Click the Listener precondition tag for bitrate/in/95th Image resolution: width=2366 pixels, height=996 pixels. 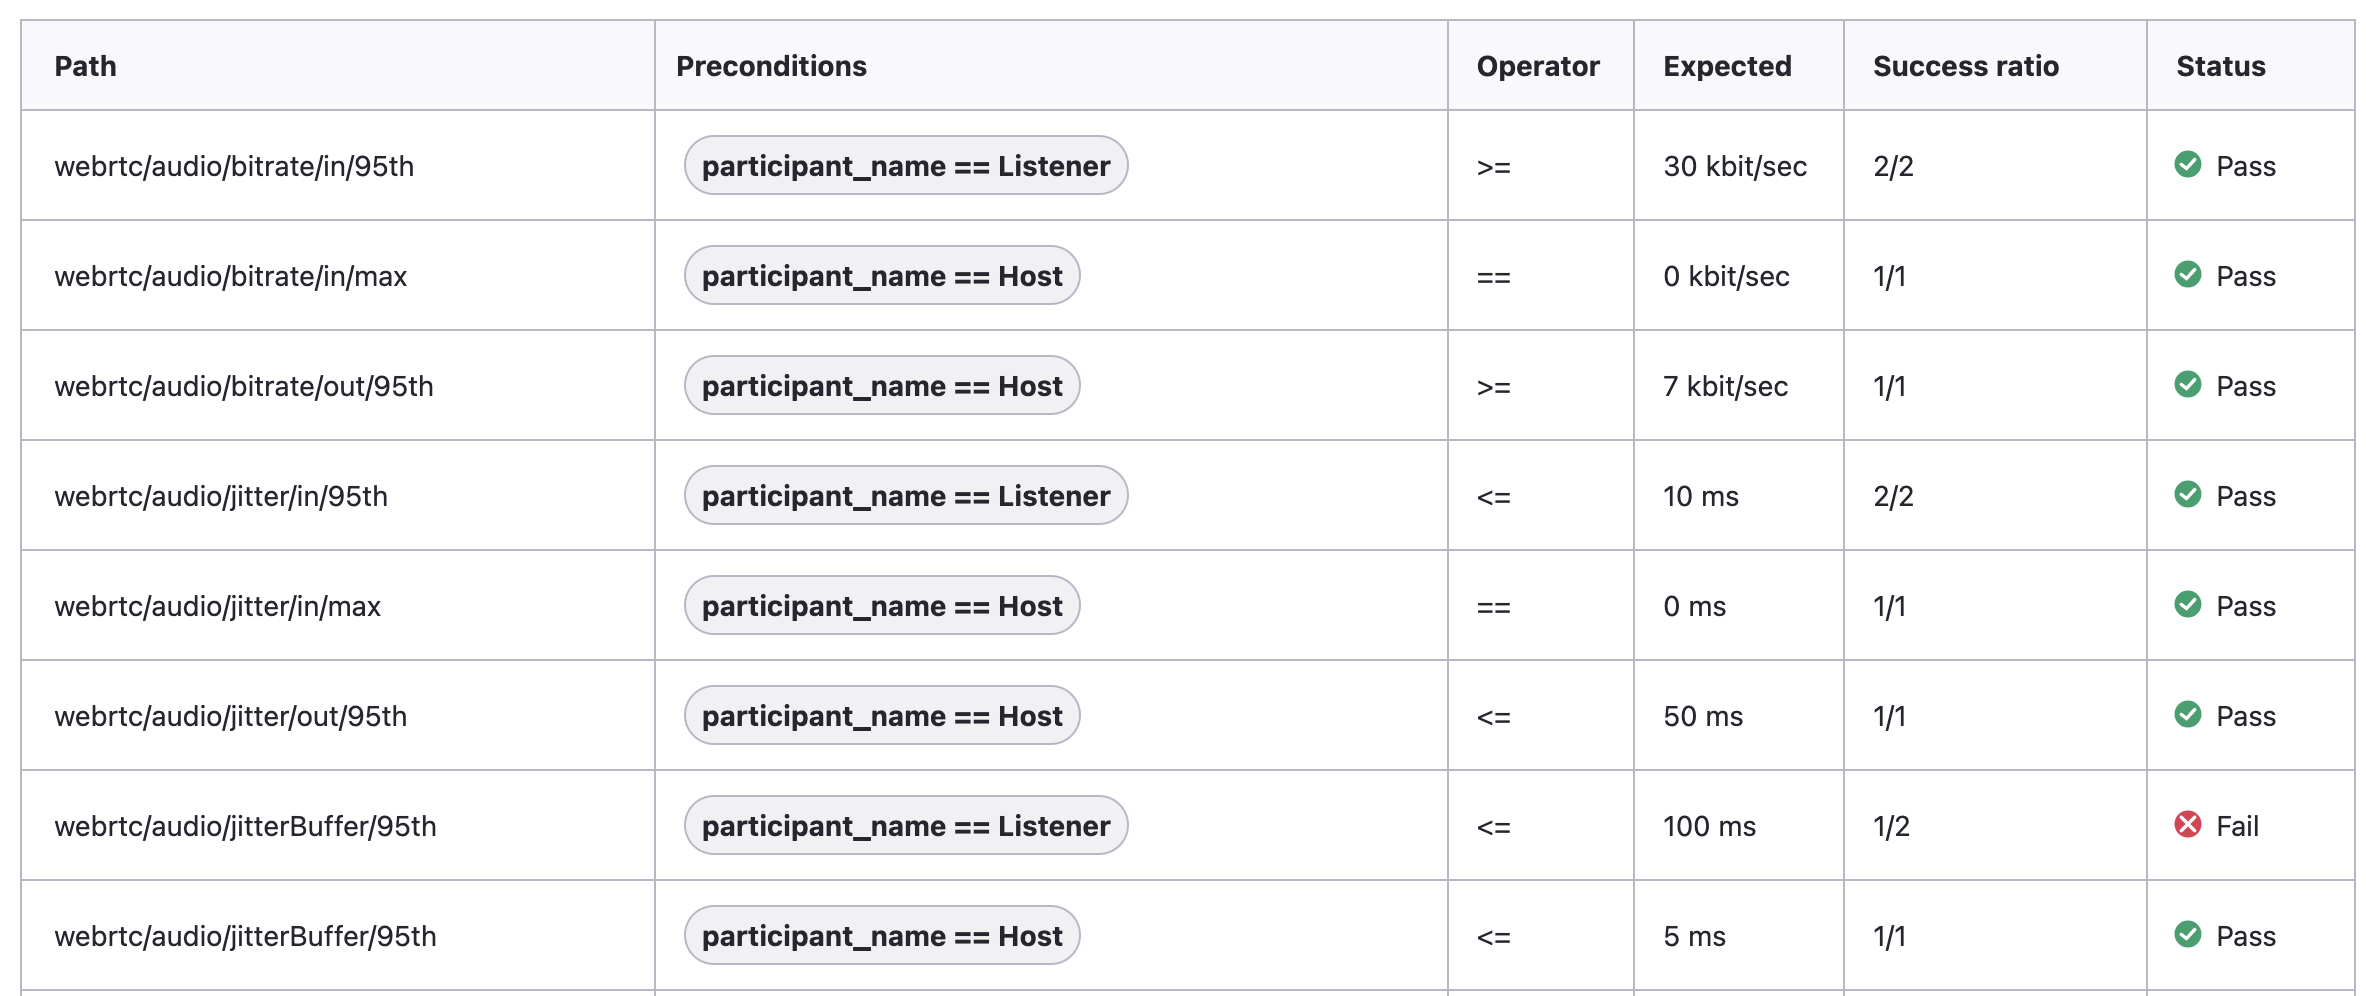906,165
